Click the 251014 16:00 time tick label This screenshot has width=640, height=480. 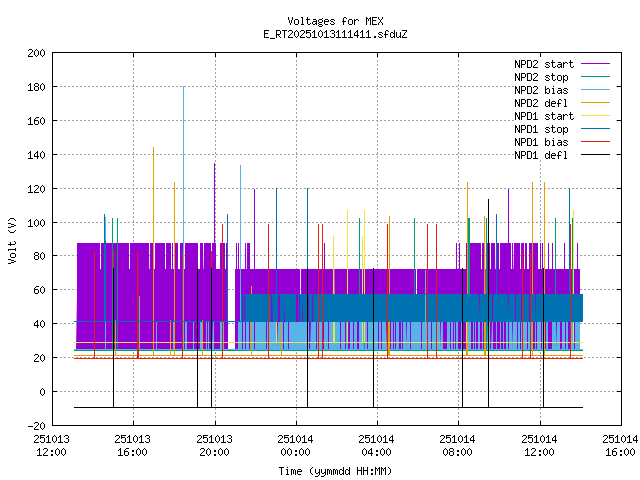click(x=620, y=445)
